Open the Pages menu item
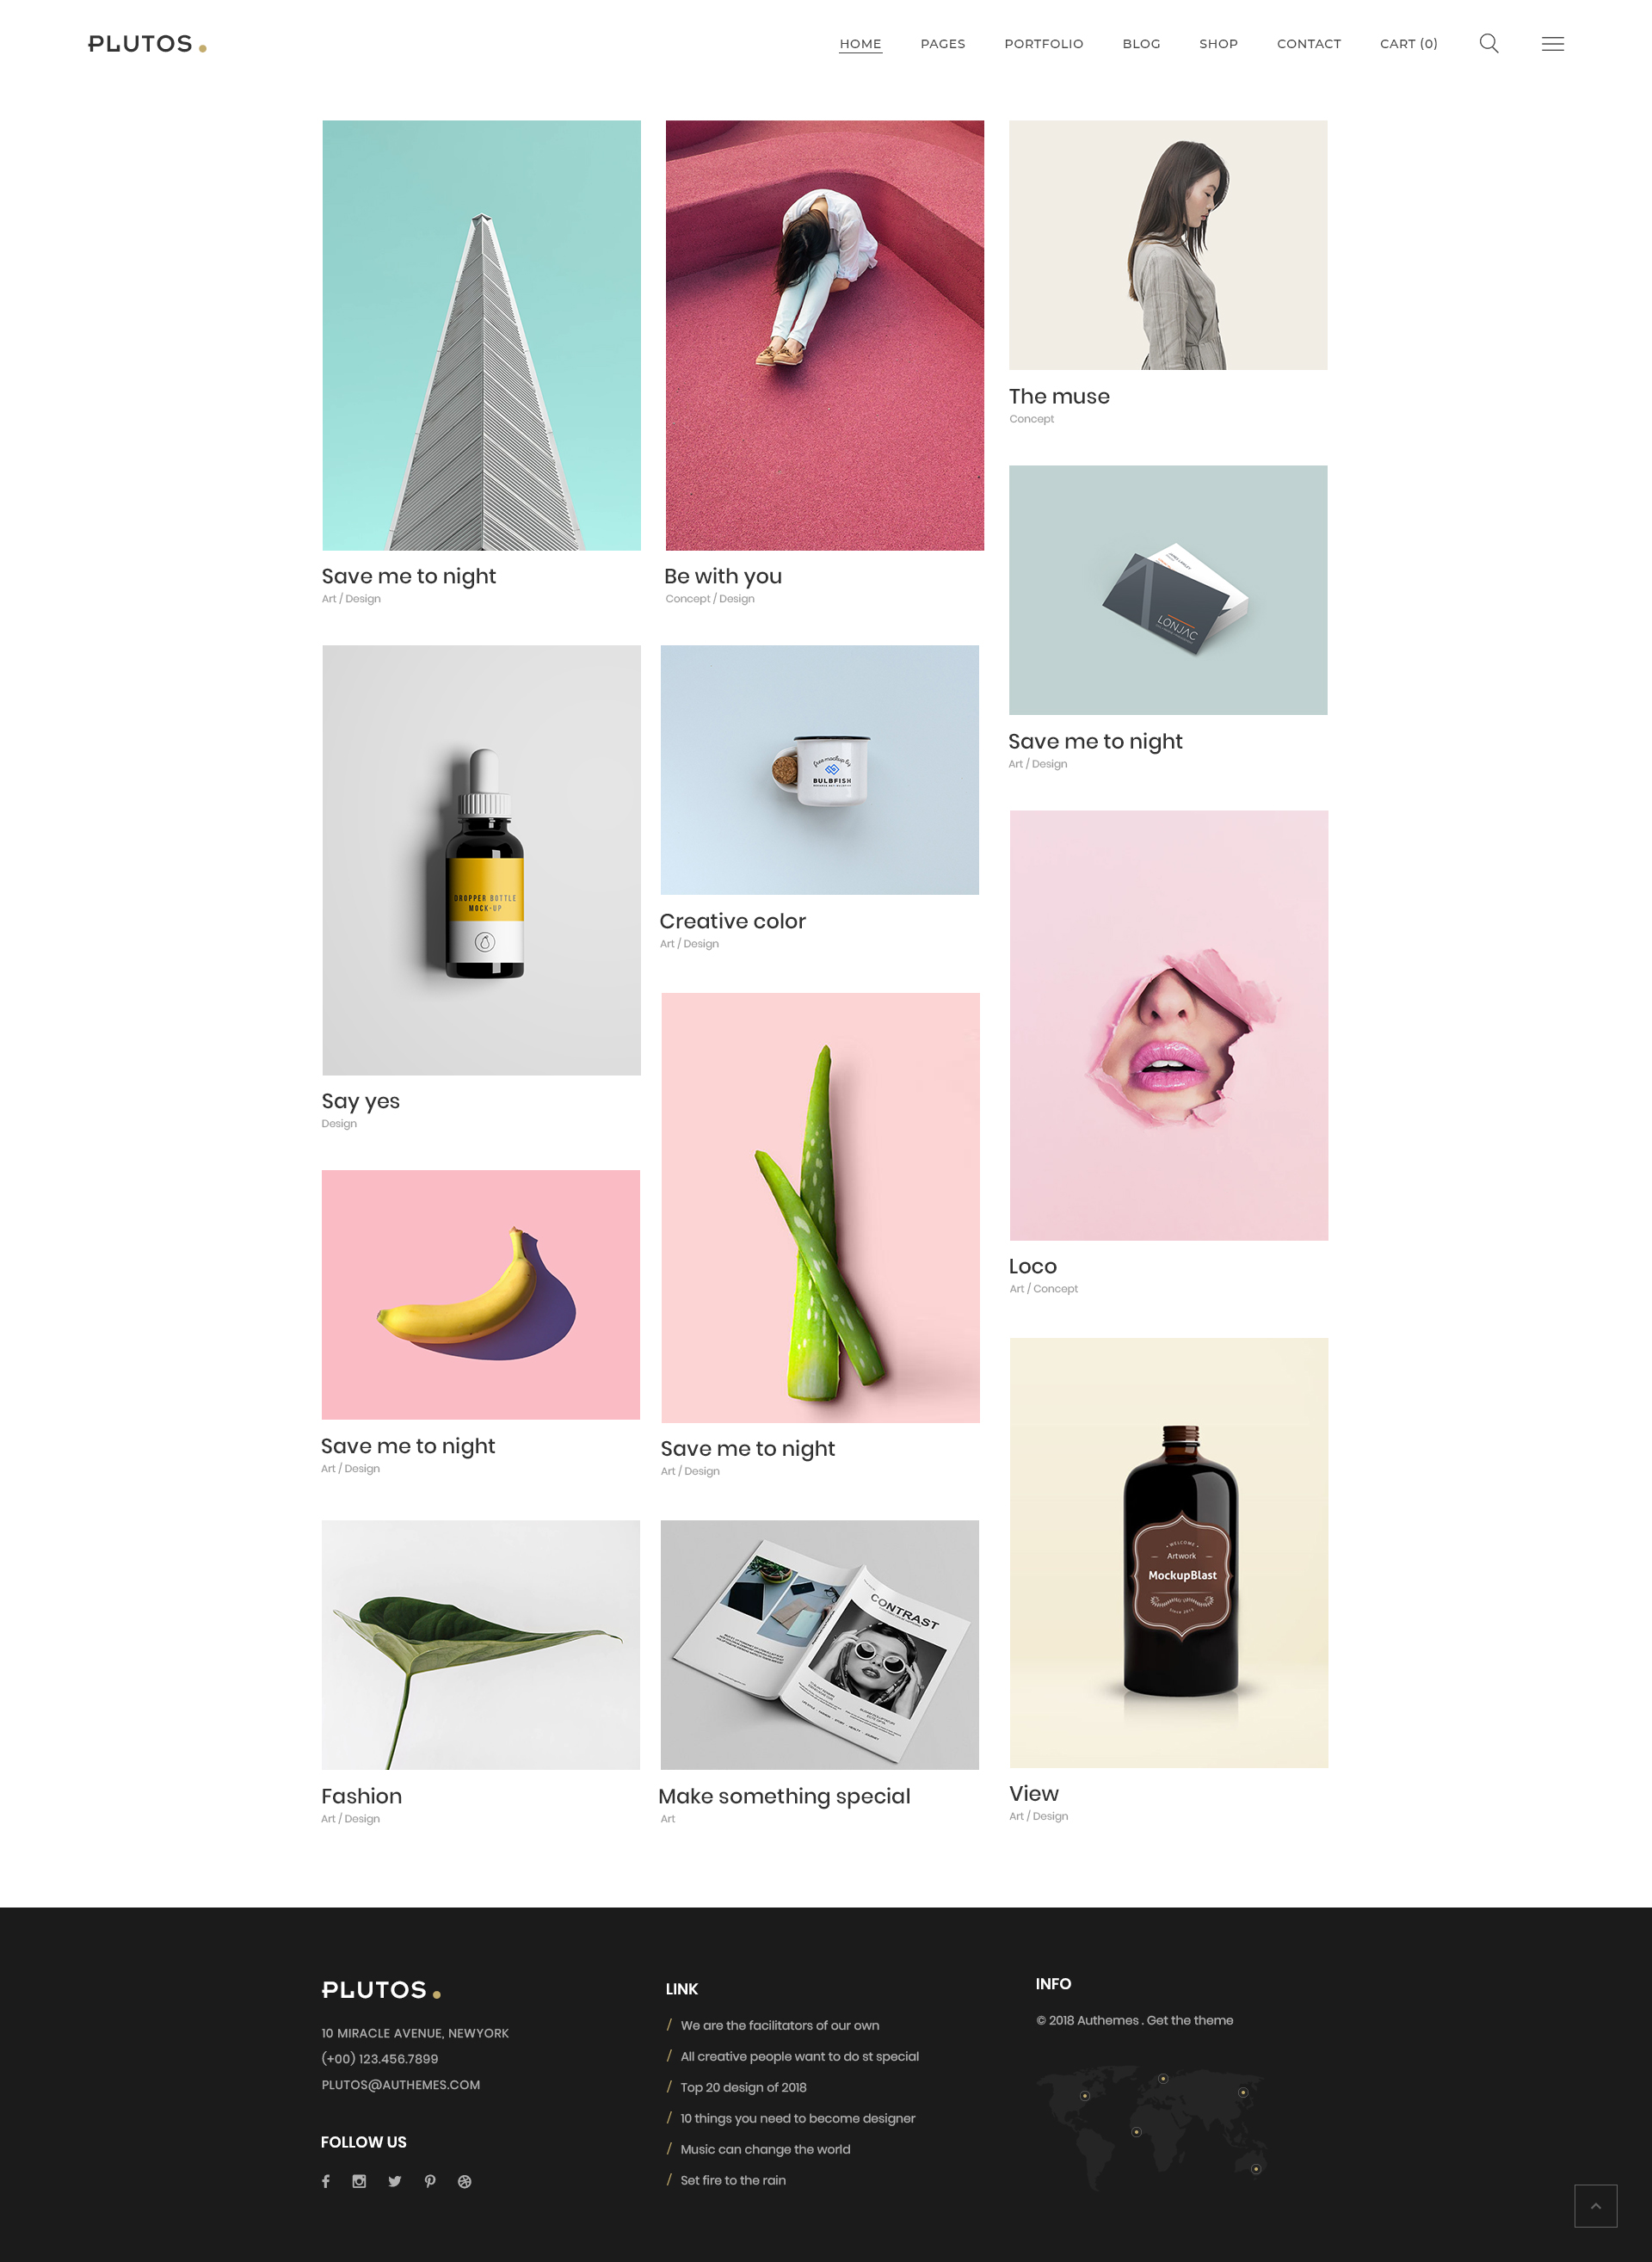Screen dimensions: 1652x2262 (x=943, y=44)
